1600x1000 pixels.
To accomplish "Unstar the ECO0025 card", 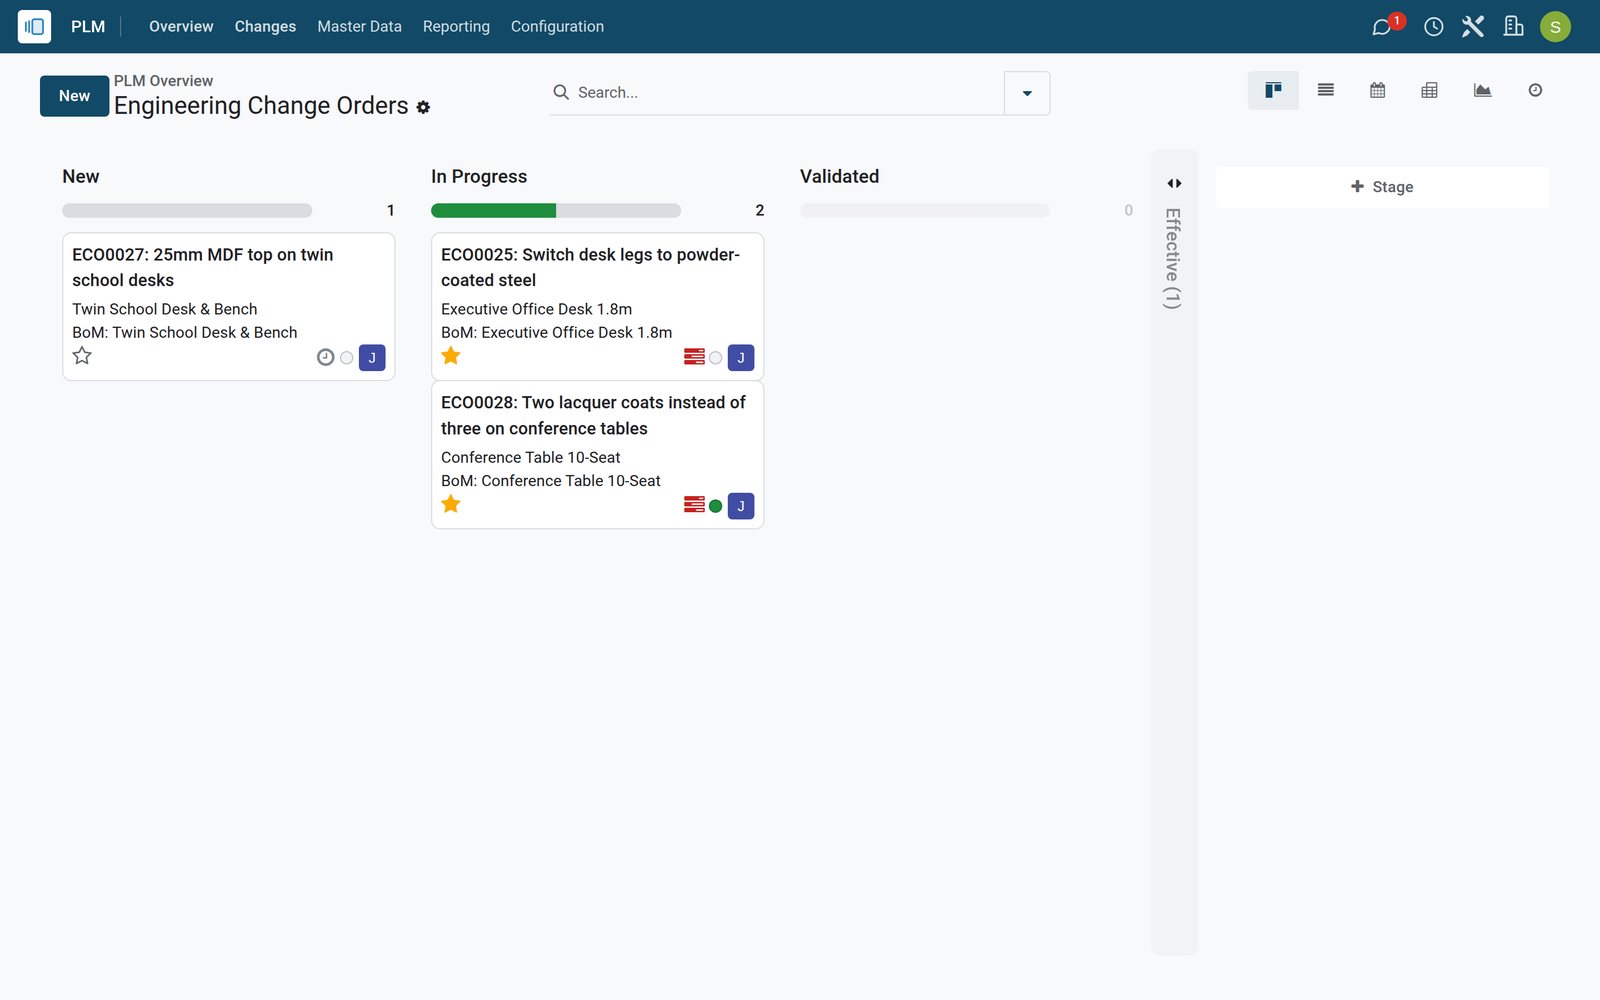I will pos(451,356).
